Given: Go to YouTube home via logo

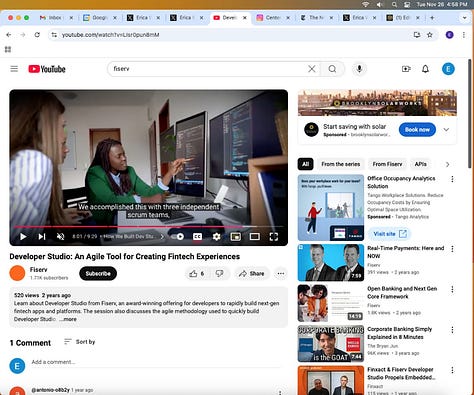Looking at the screenshot, I should 47,69.
